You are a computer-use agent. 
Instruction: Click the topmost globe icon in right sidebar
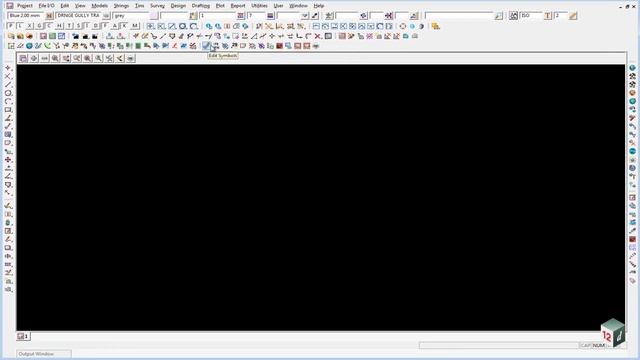(x=632, y=68)
